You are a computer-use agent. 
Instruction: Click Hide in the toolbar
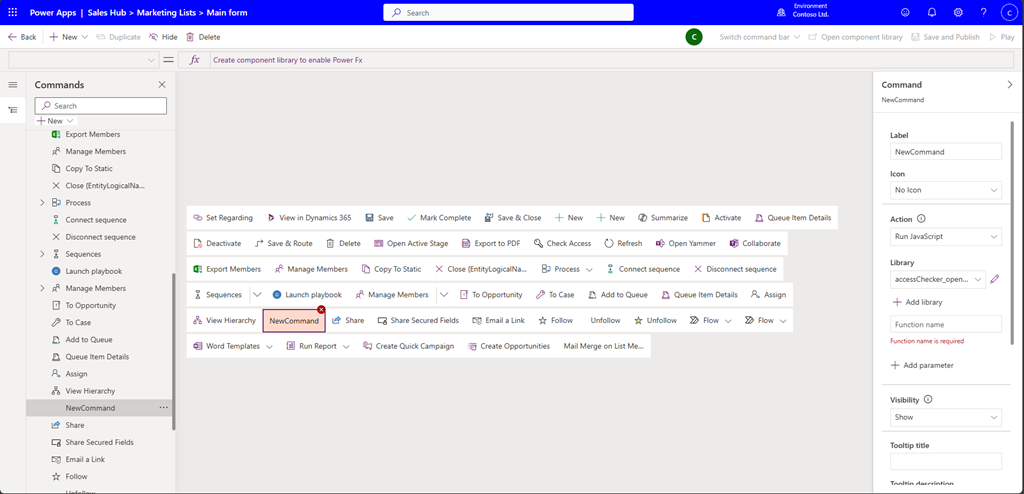[x=163, y=37]
